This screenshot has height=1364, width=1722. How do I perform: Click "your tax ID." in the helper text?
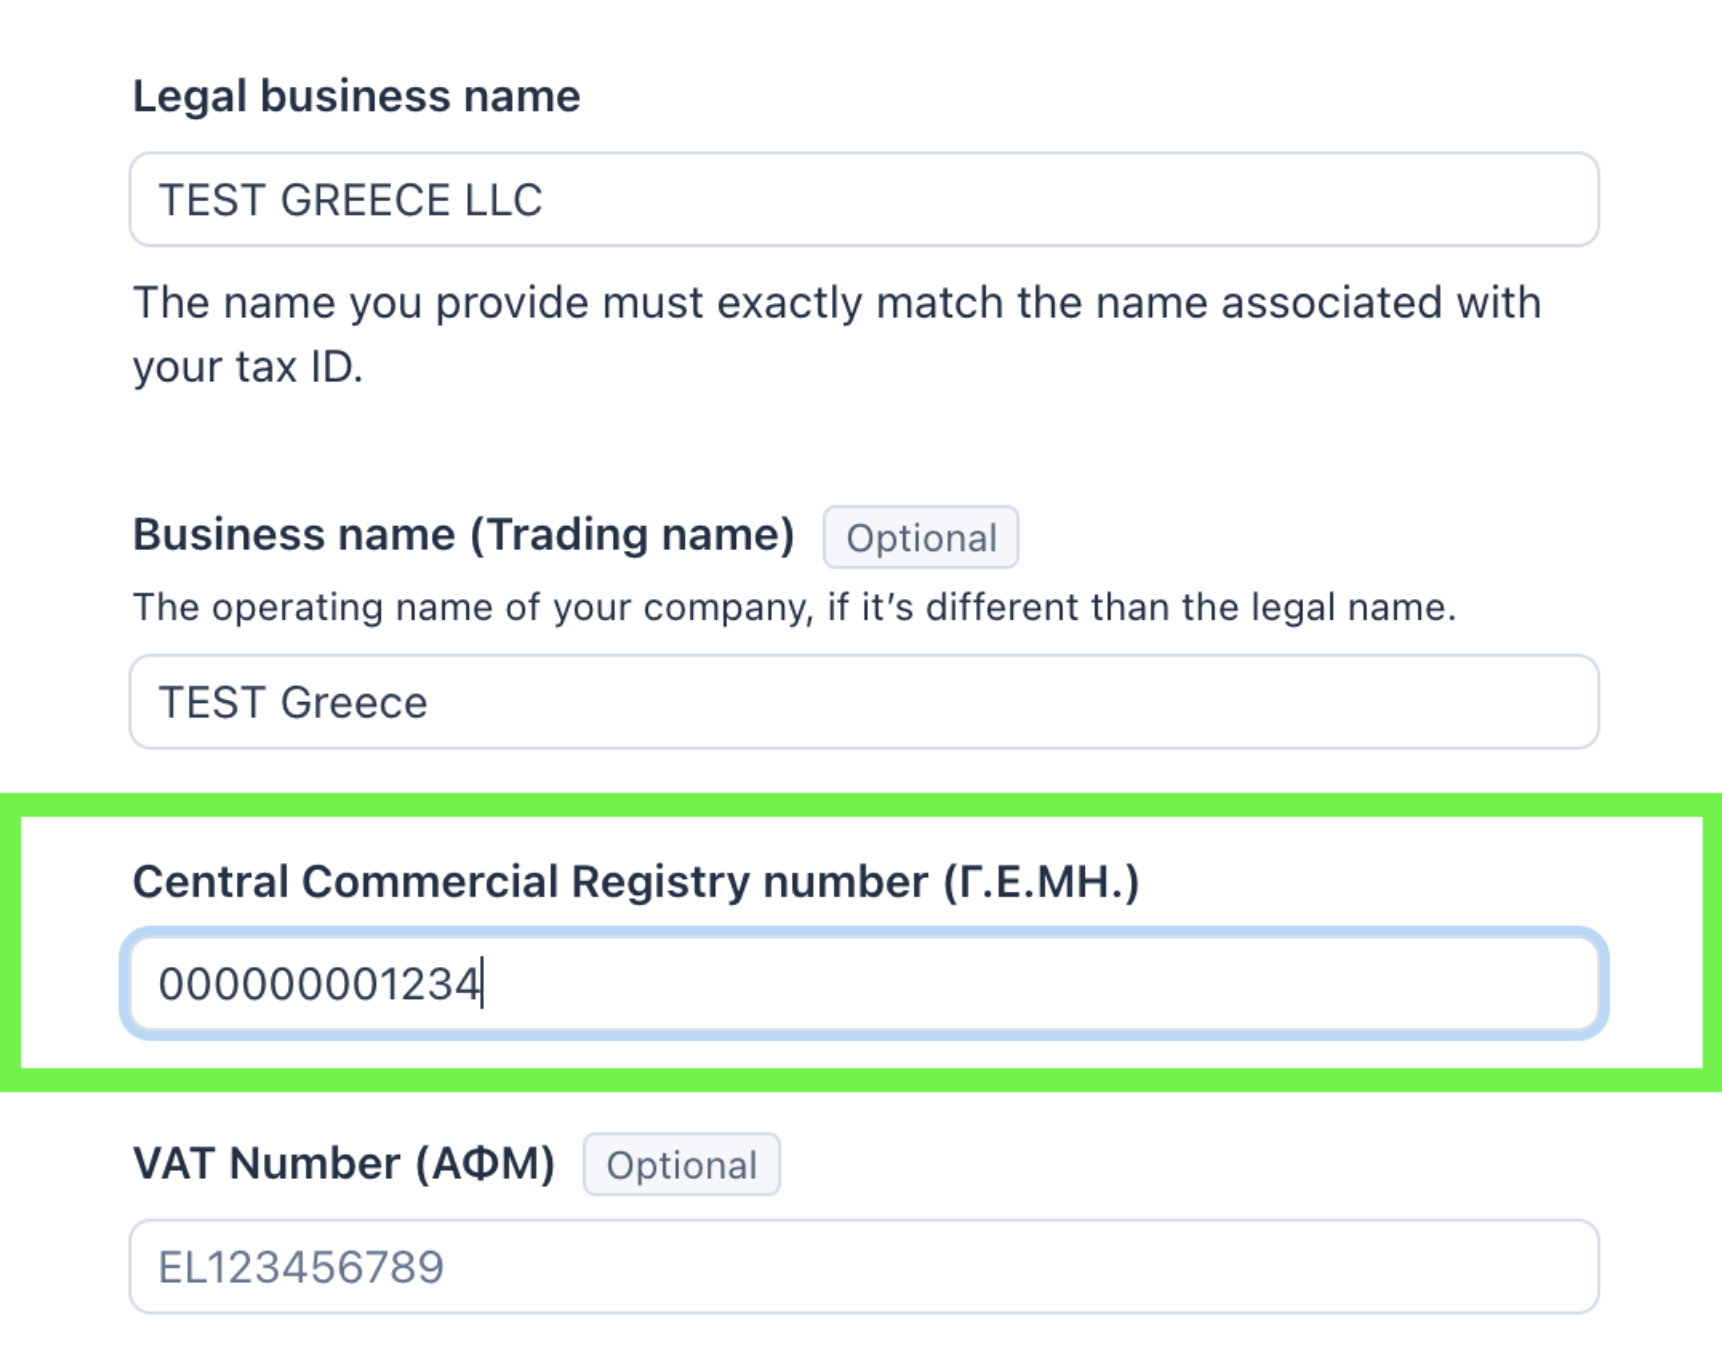[x=247, y=367]
